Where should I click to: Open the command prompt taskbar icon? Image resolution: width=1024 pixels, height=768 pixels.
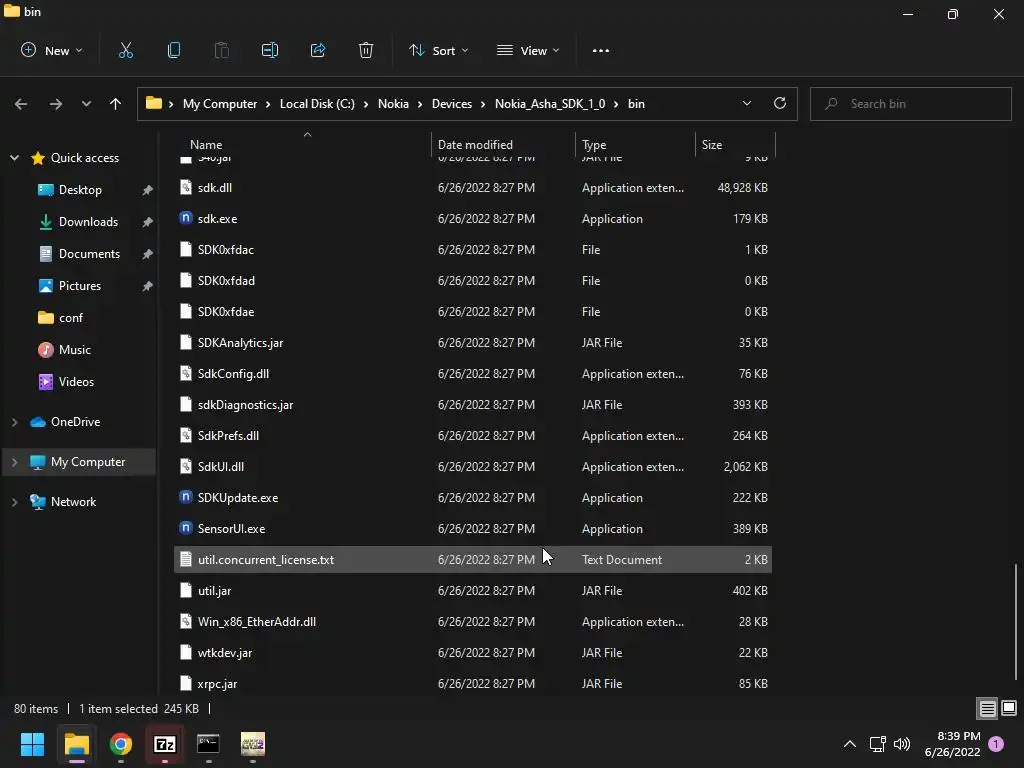208,743
